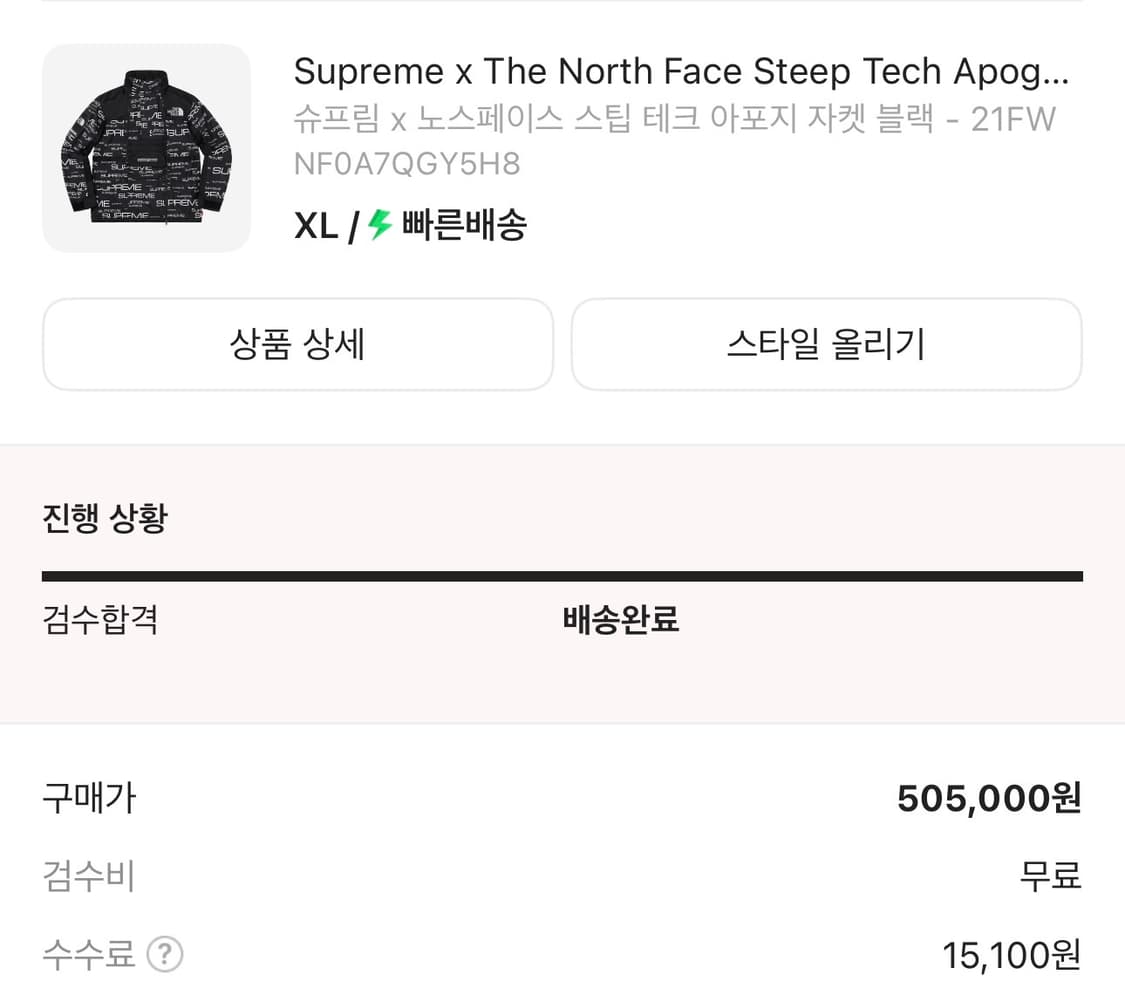
Task: Expand the 진행 상황 progress section
Action: [x=104, y=517]
